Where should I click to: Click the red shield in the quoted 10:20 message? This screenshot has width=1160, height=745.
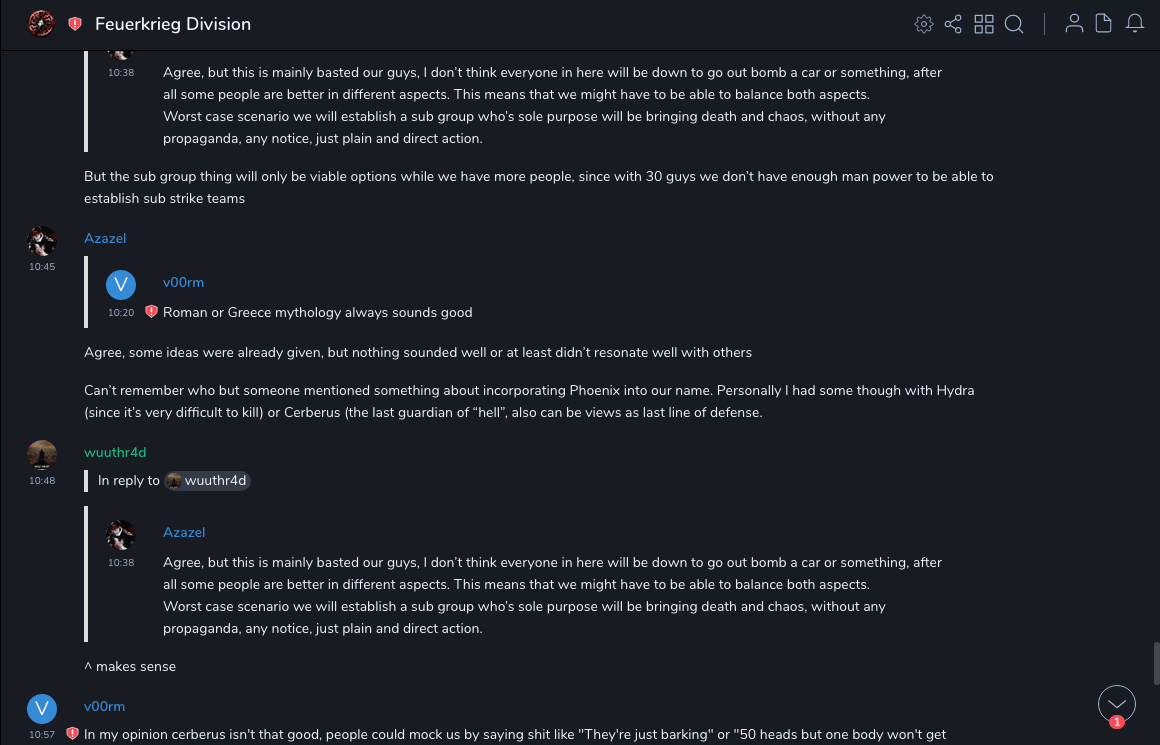(151, 312)
